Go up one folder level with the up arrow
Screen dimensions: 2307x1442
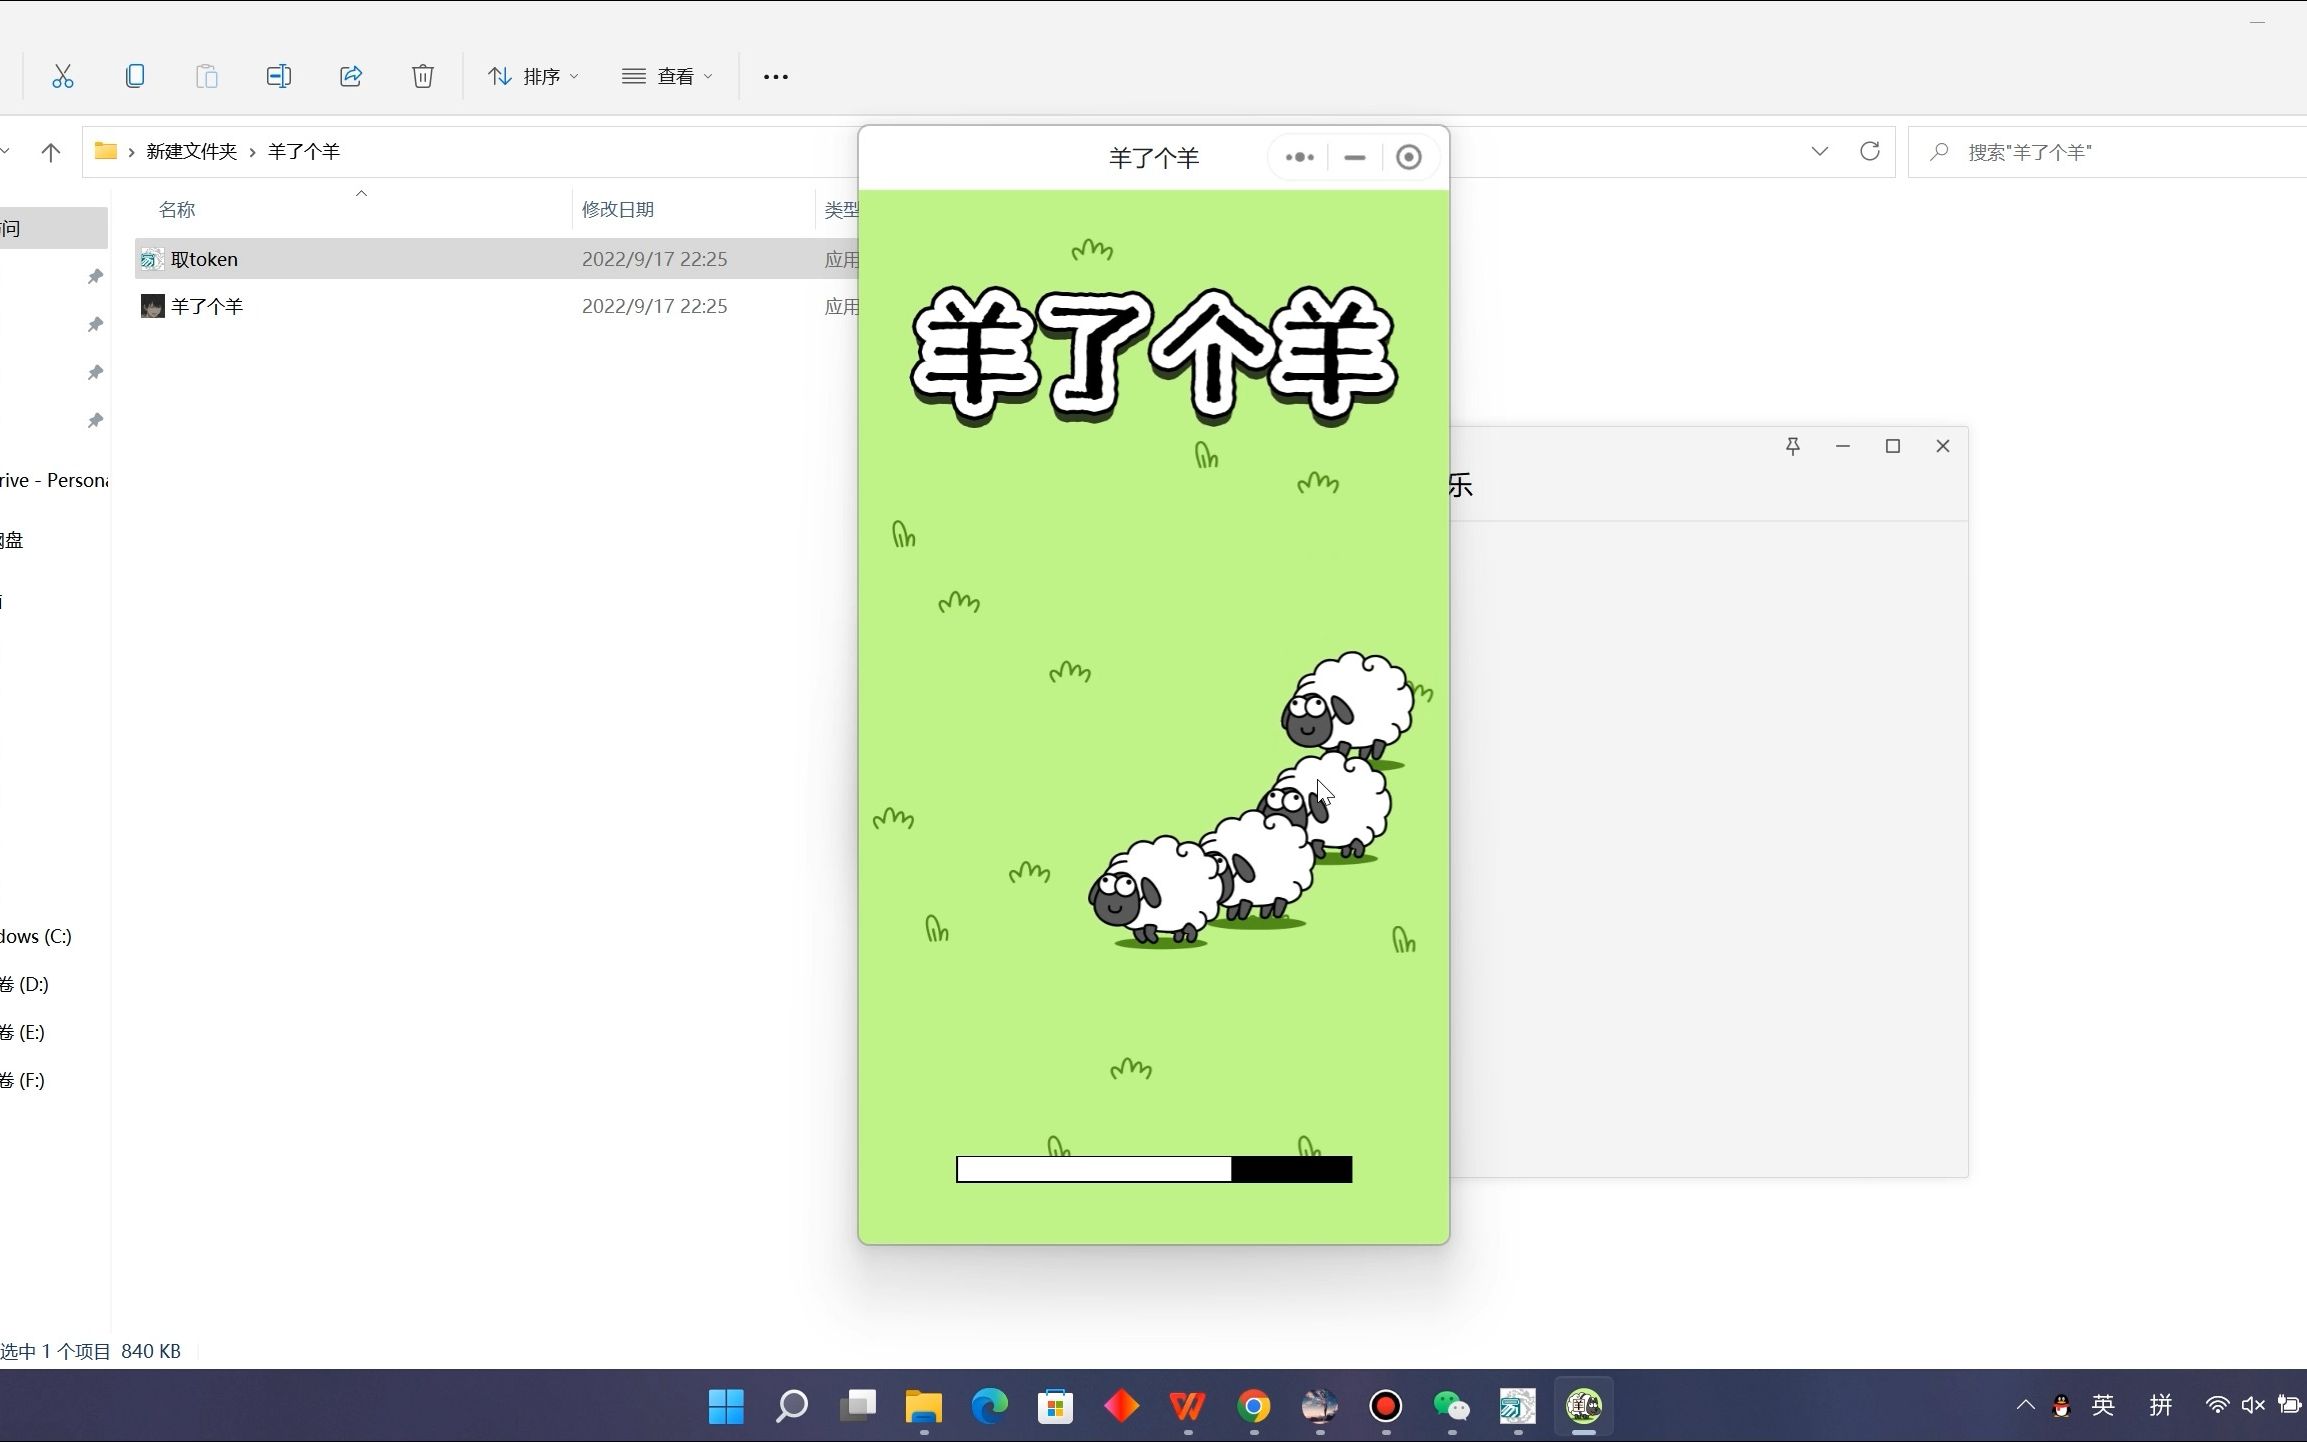[51, 152]
